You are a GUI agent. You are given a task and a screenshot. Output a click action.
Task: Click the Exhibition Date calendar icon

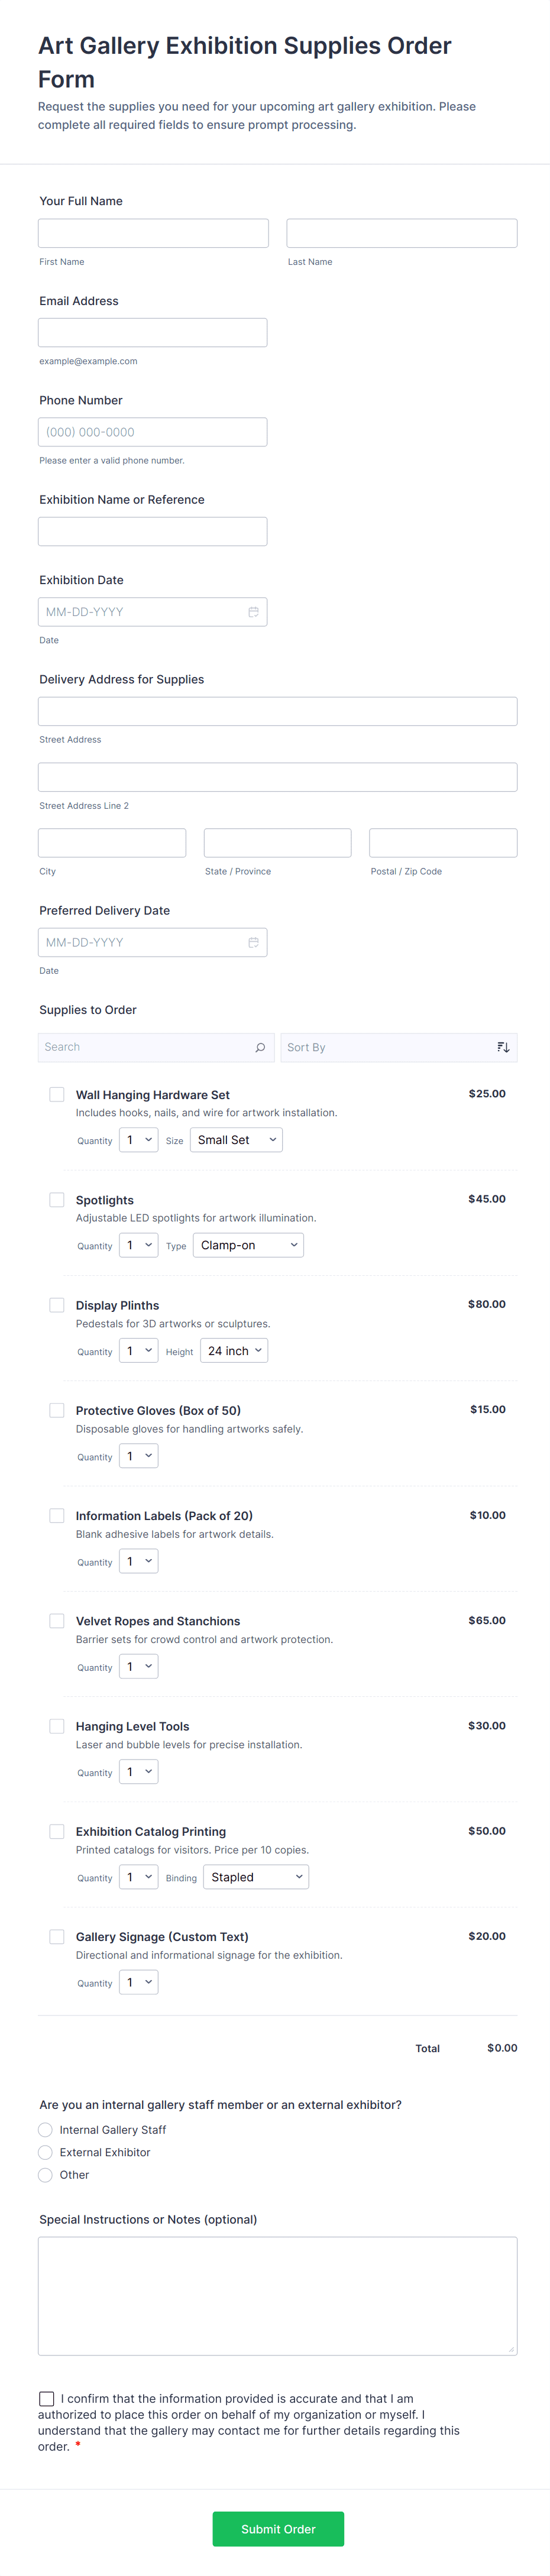tap(253, 612)
